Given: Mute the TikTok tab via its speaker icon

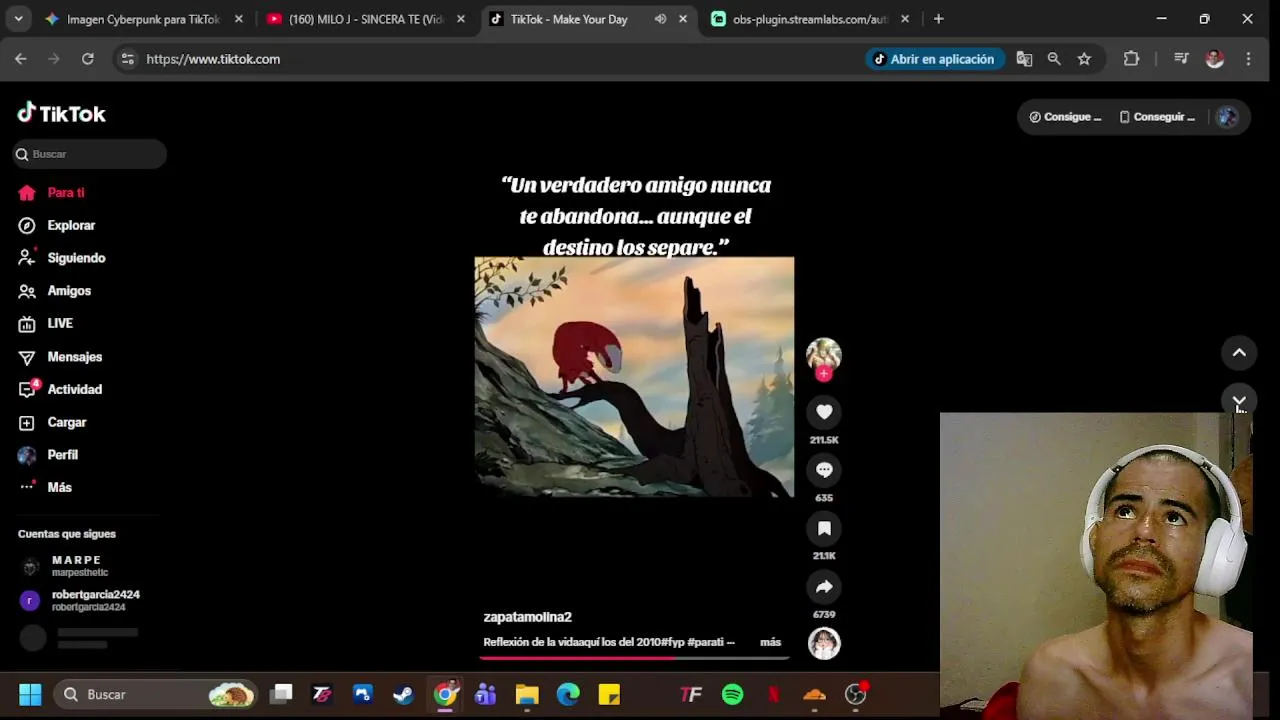Looking at the screenshot, I should 660,19.
